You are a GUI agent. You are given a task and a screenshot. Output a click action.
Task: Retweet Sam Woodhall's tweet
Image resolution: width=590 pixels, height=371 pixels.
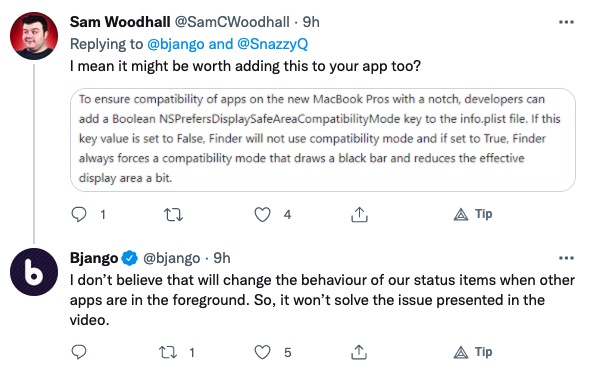tap(173, 215)
